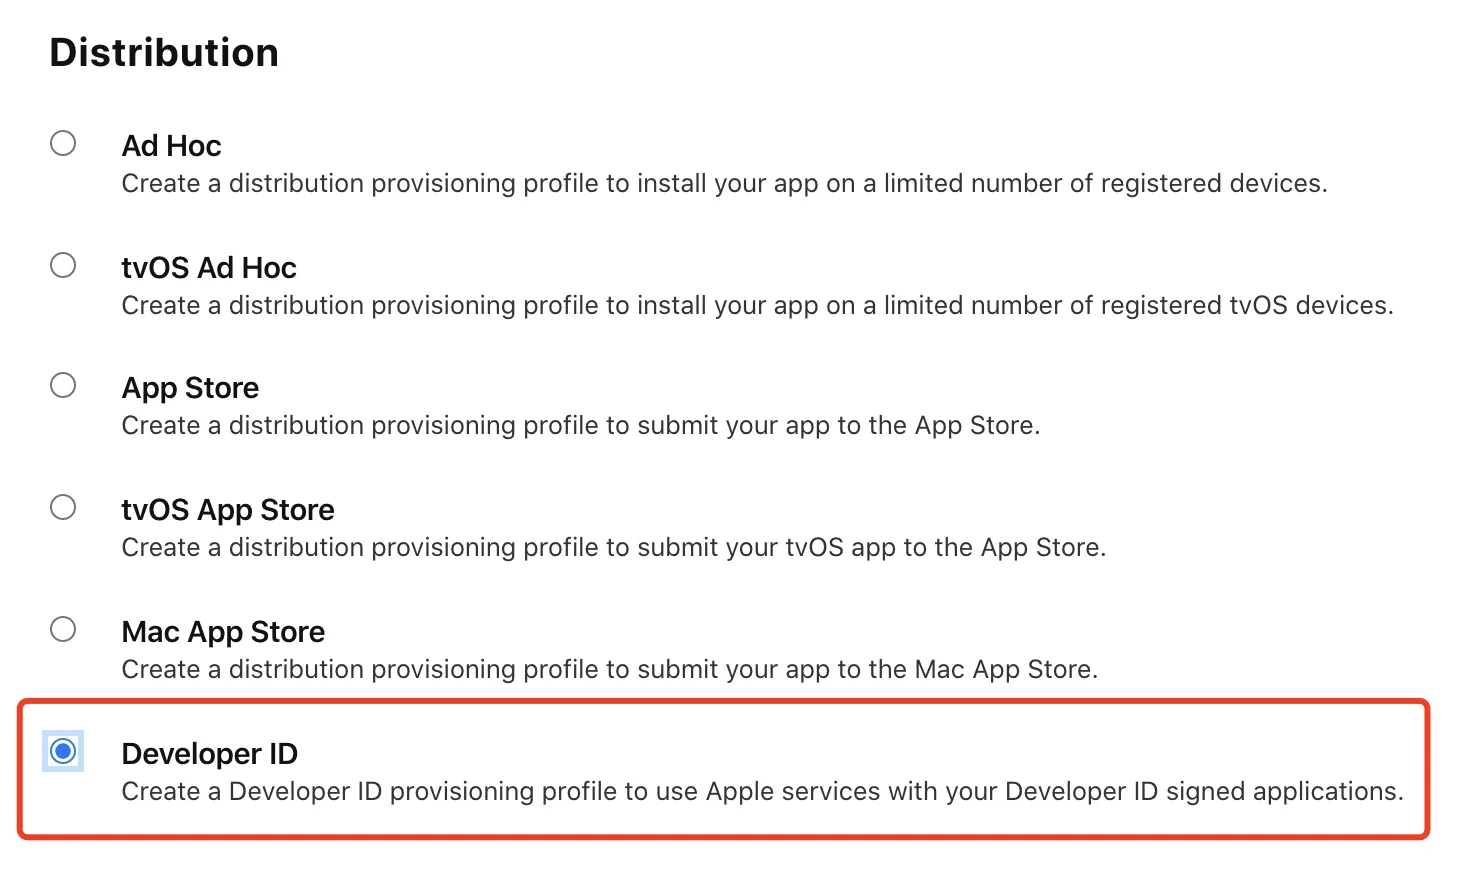Click the registered tvOS devices description text
Image resolution: width=1482 pixels, height=878 pixels.
click(758, 306)
